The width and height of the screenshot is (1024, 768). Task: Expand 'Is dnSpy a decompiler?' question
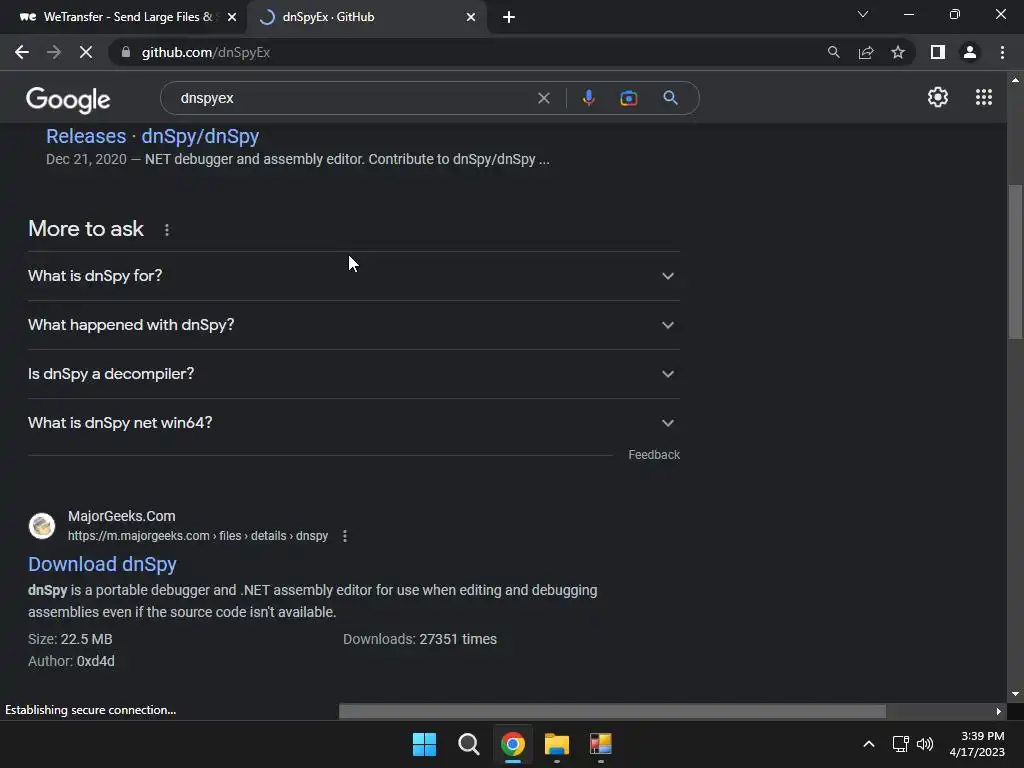(354, 374)
